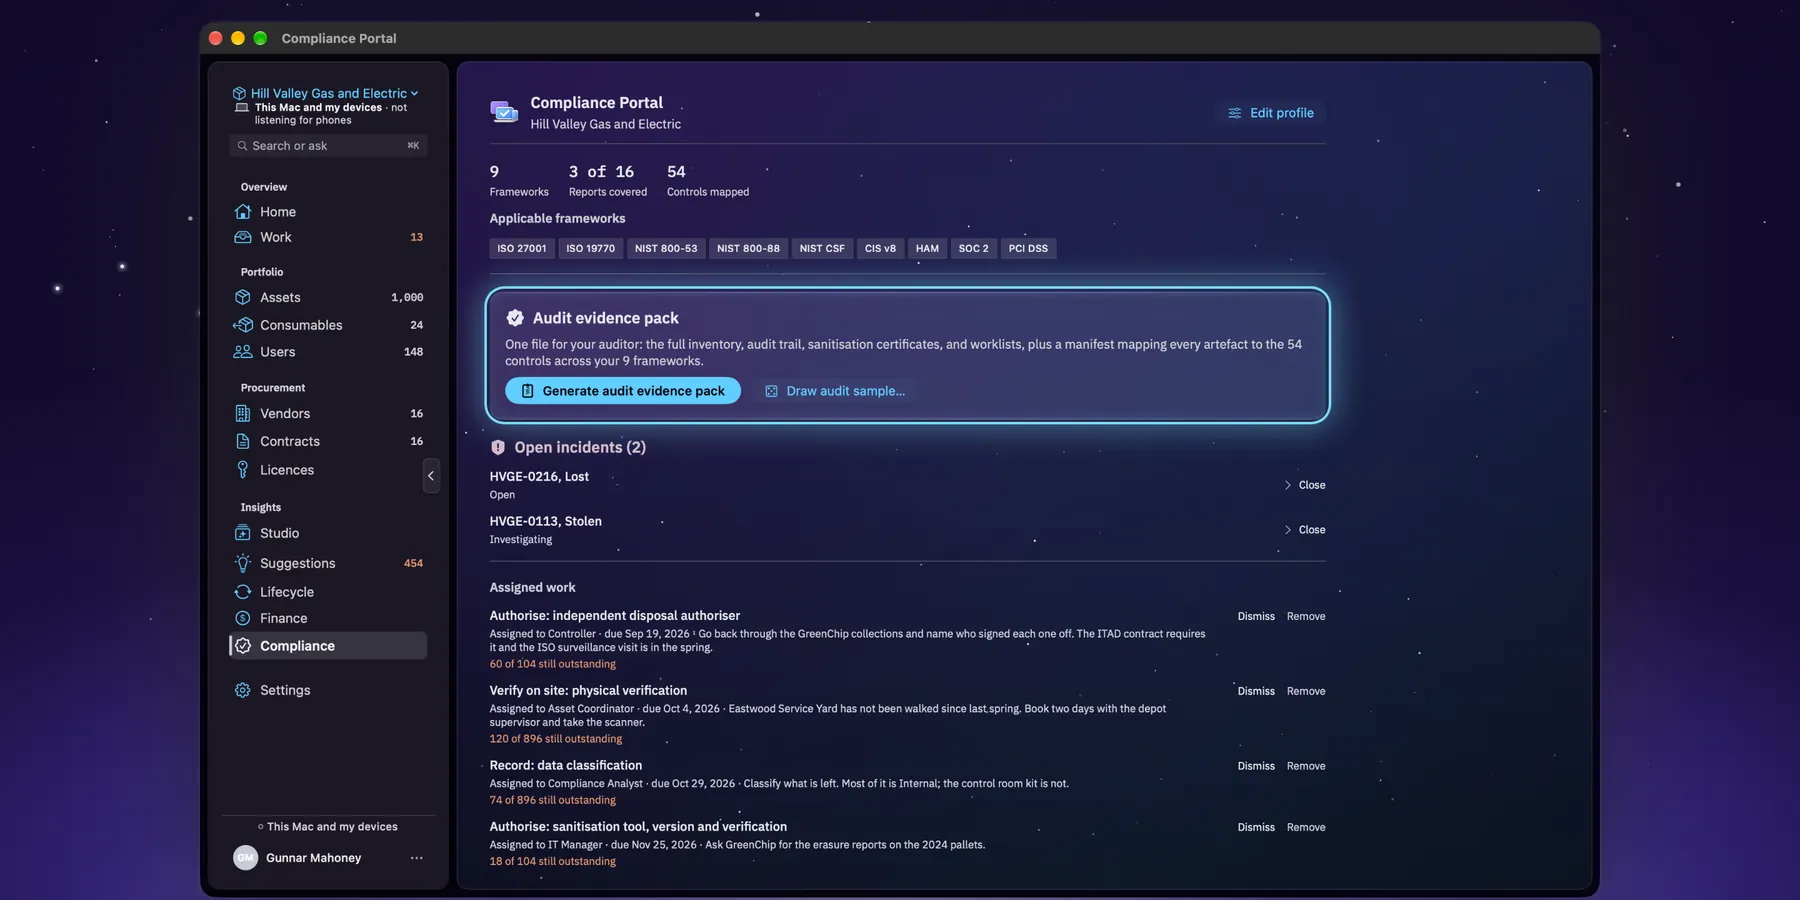Viewport: 1800px width, 900px height.
Task: Select the Compliance sidebar item
Action: 328,646
